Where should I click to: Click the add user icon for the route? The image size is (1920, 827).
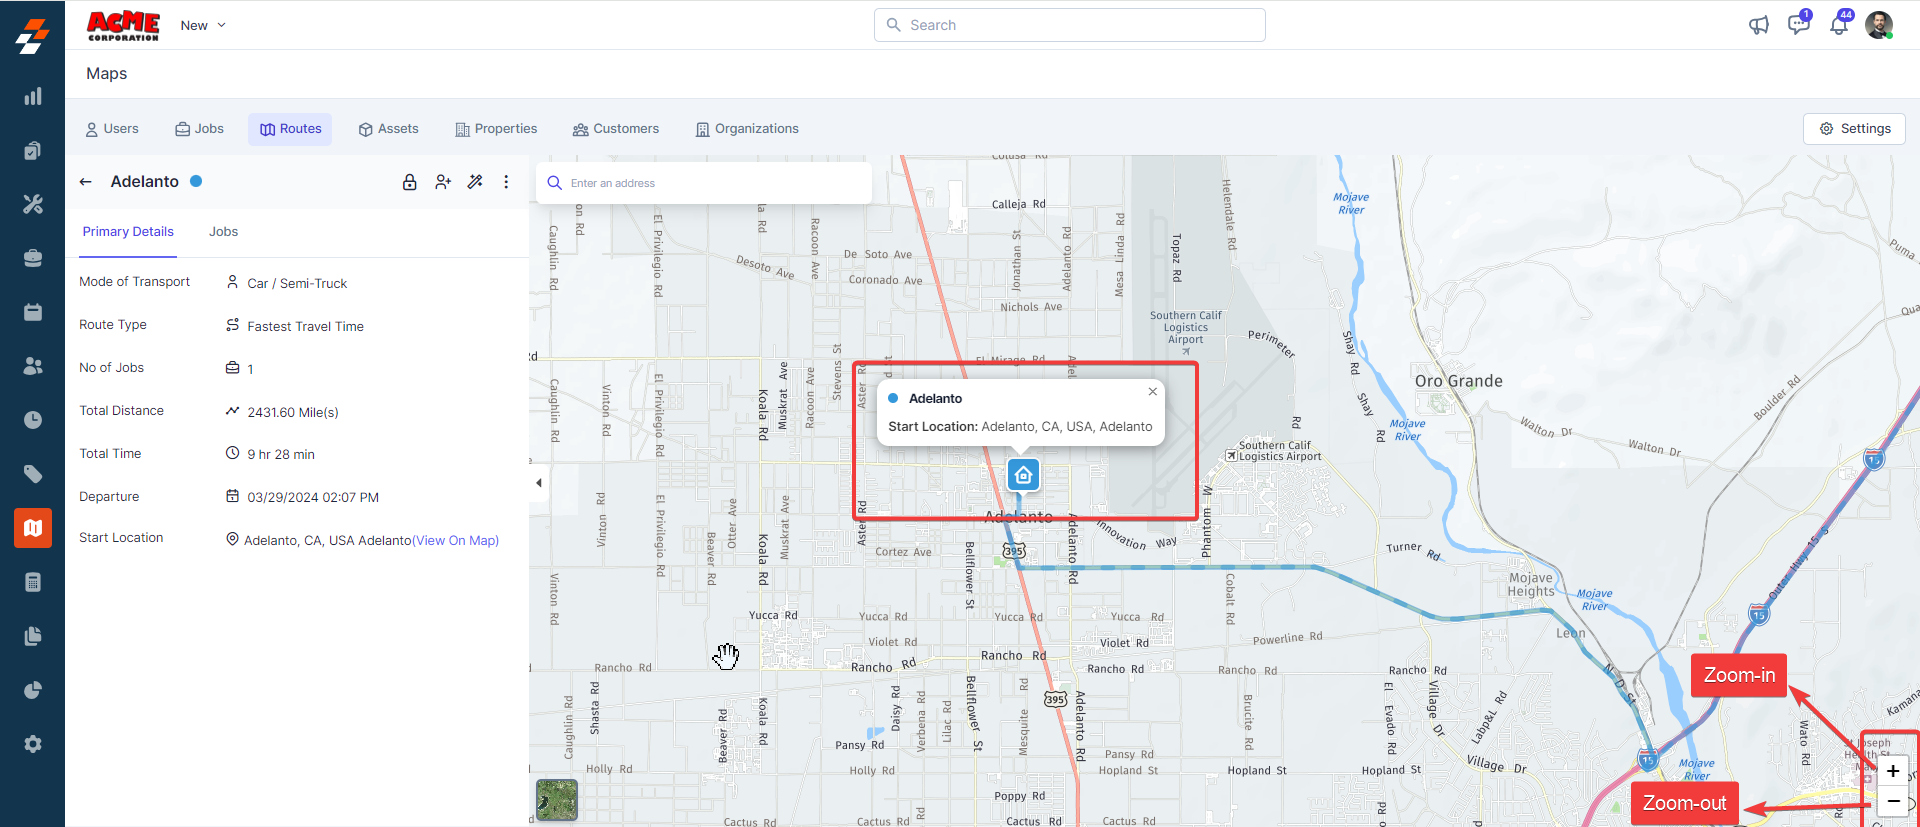(443, 182)
